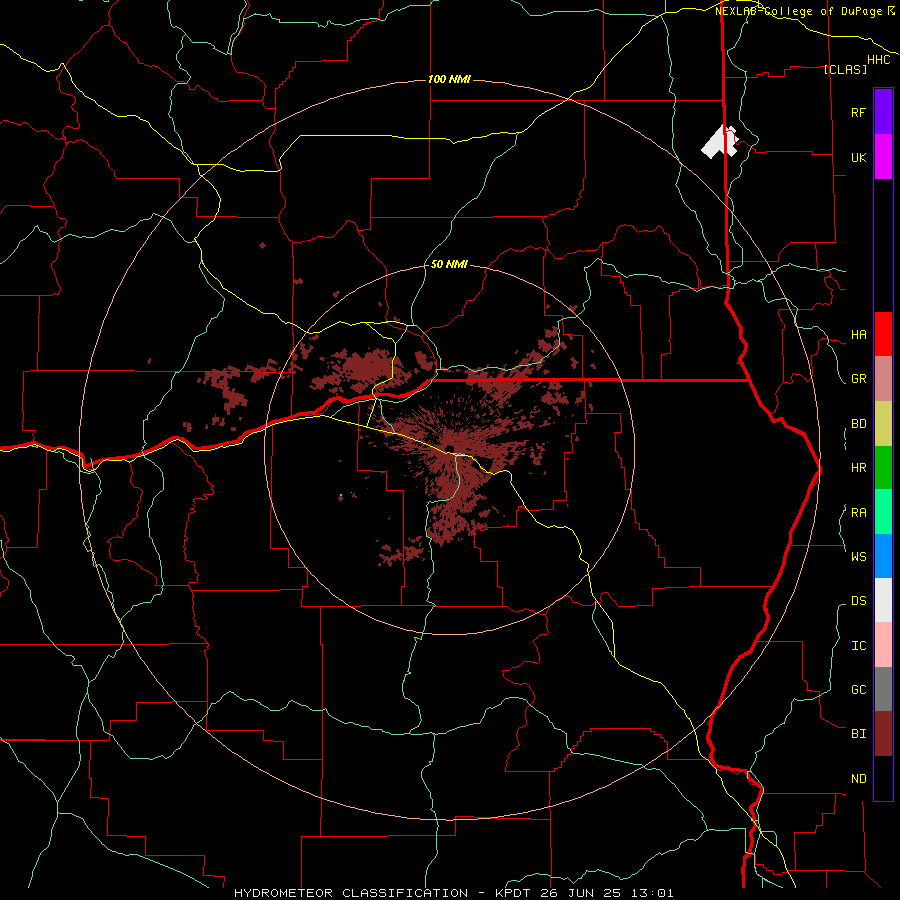The image size is (900, 900).
Task: Click the RF legend label
Action: click(858, 112)
